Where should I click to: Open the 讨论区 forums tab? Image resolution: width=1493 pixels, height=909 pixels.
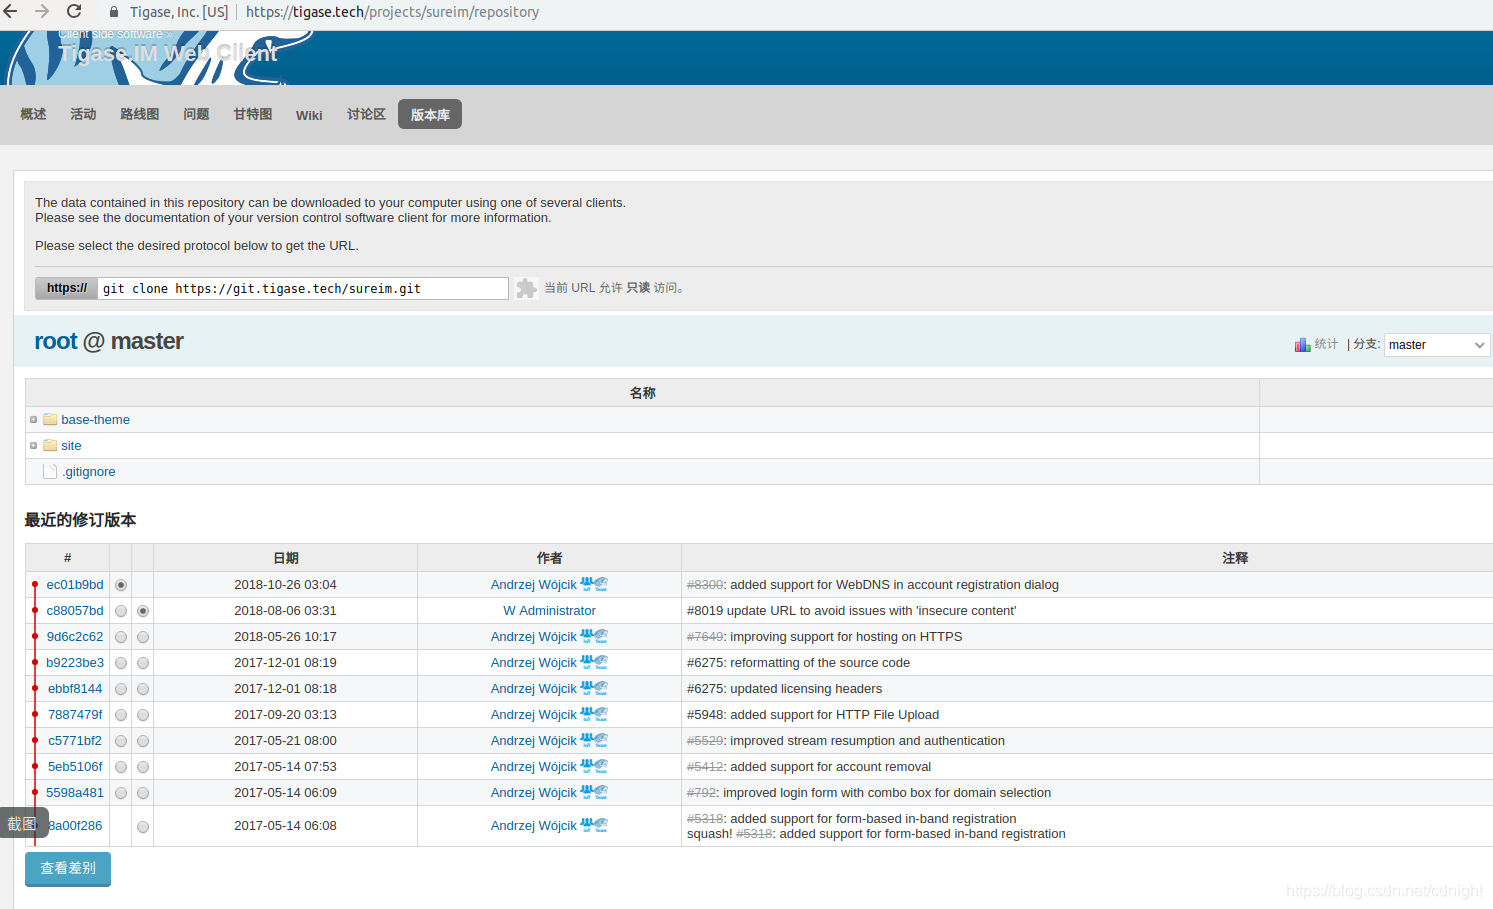point(366,114)
